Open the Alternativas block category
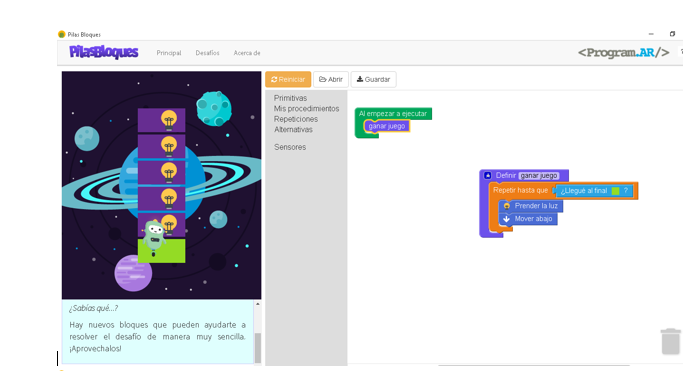This screenshot has height=371, width=698. 293,130
